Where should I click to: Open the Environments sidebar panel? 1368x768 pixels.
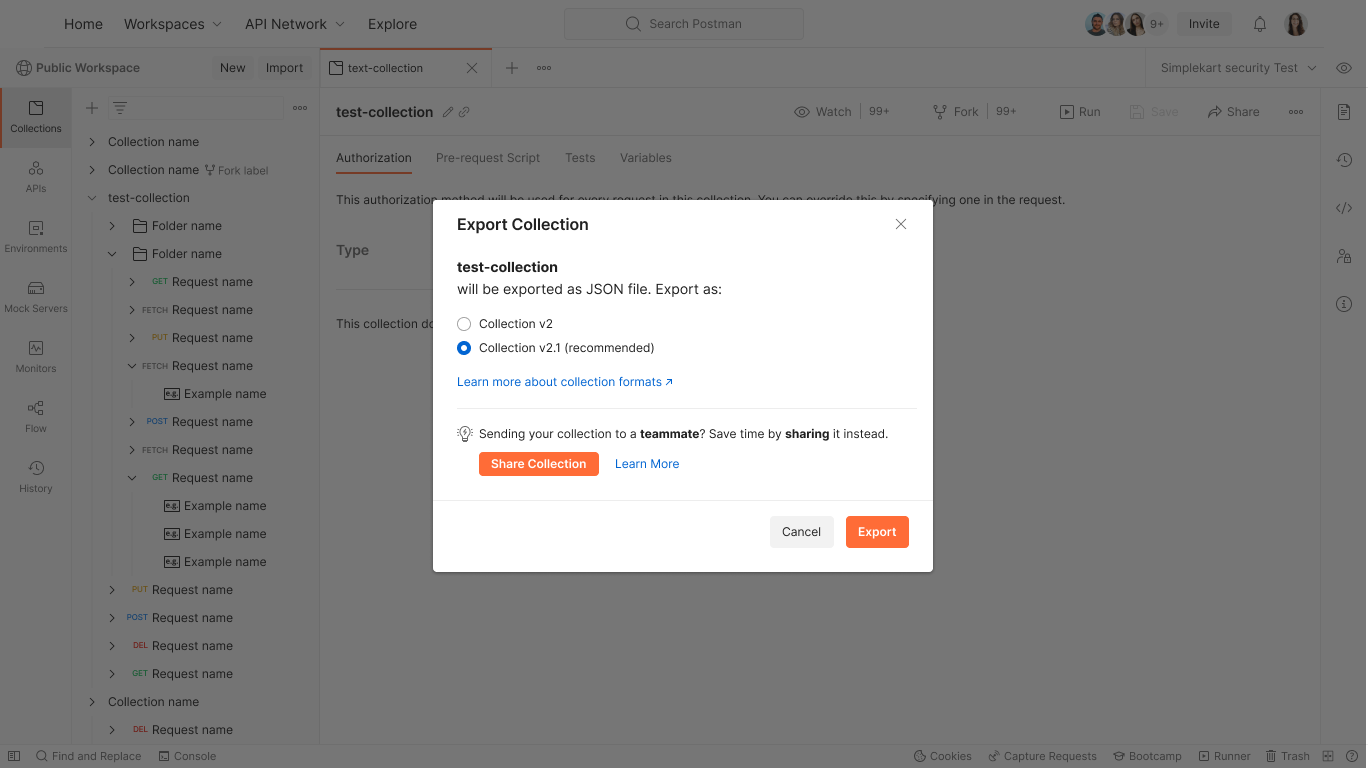click(36, 237)
